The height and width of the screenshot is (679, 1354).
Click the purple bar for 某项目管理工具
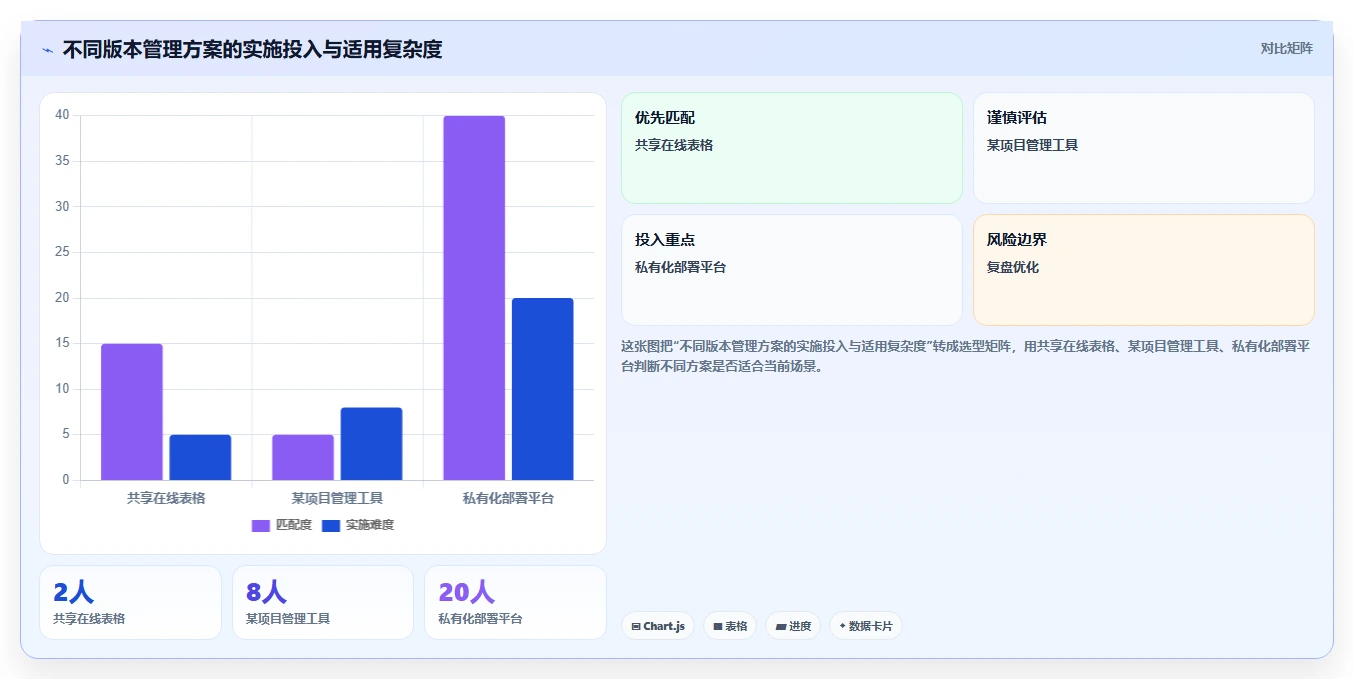click(x=303, y=457)
